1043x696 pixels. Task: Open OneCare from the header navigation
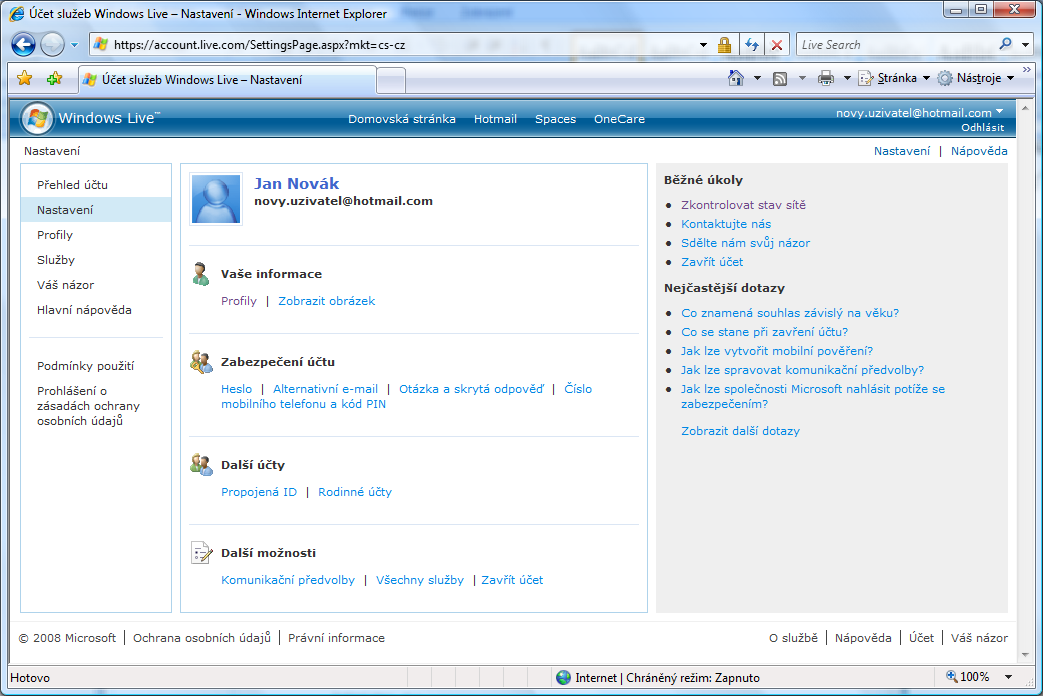click(619, 119)
